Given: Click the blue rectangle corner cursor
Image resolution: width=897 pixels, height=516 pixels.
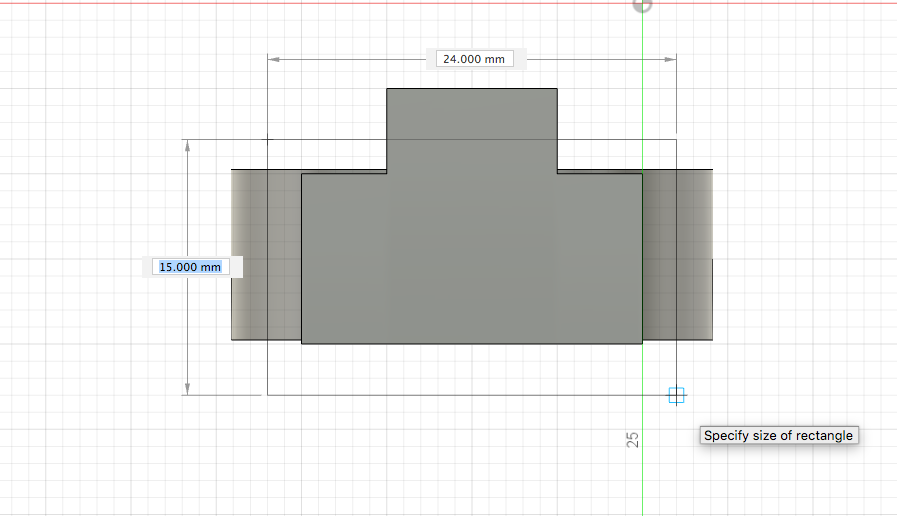Looking at the screenshot, I should 676,395.
